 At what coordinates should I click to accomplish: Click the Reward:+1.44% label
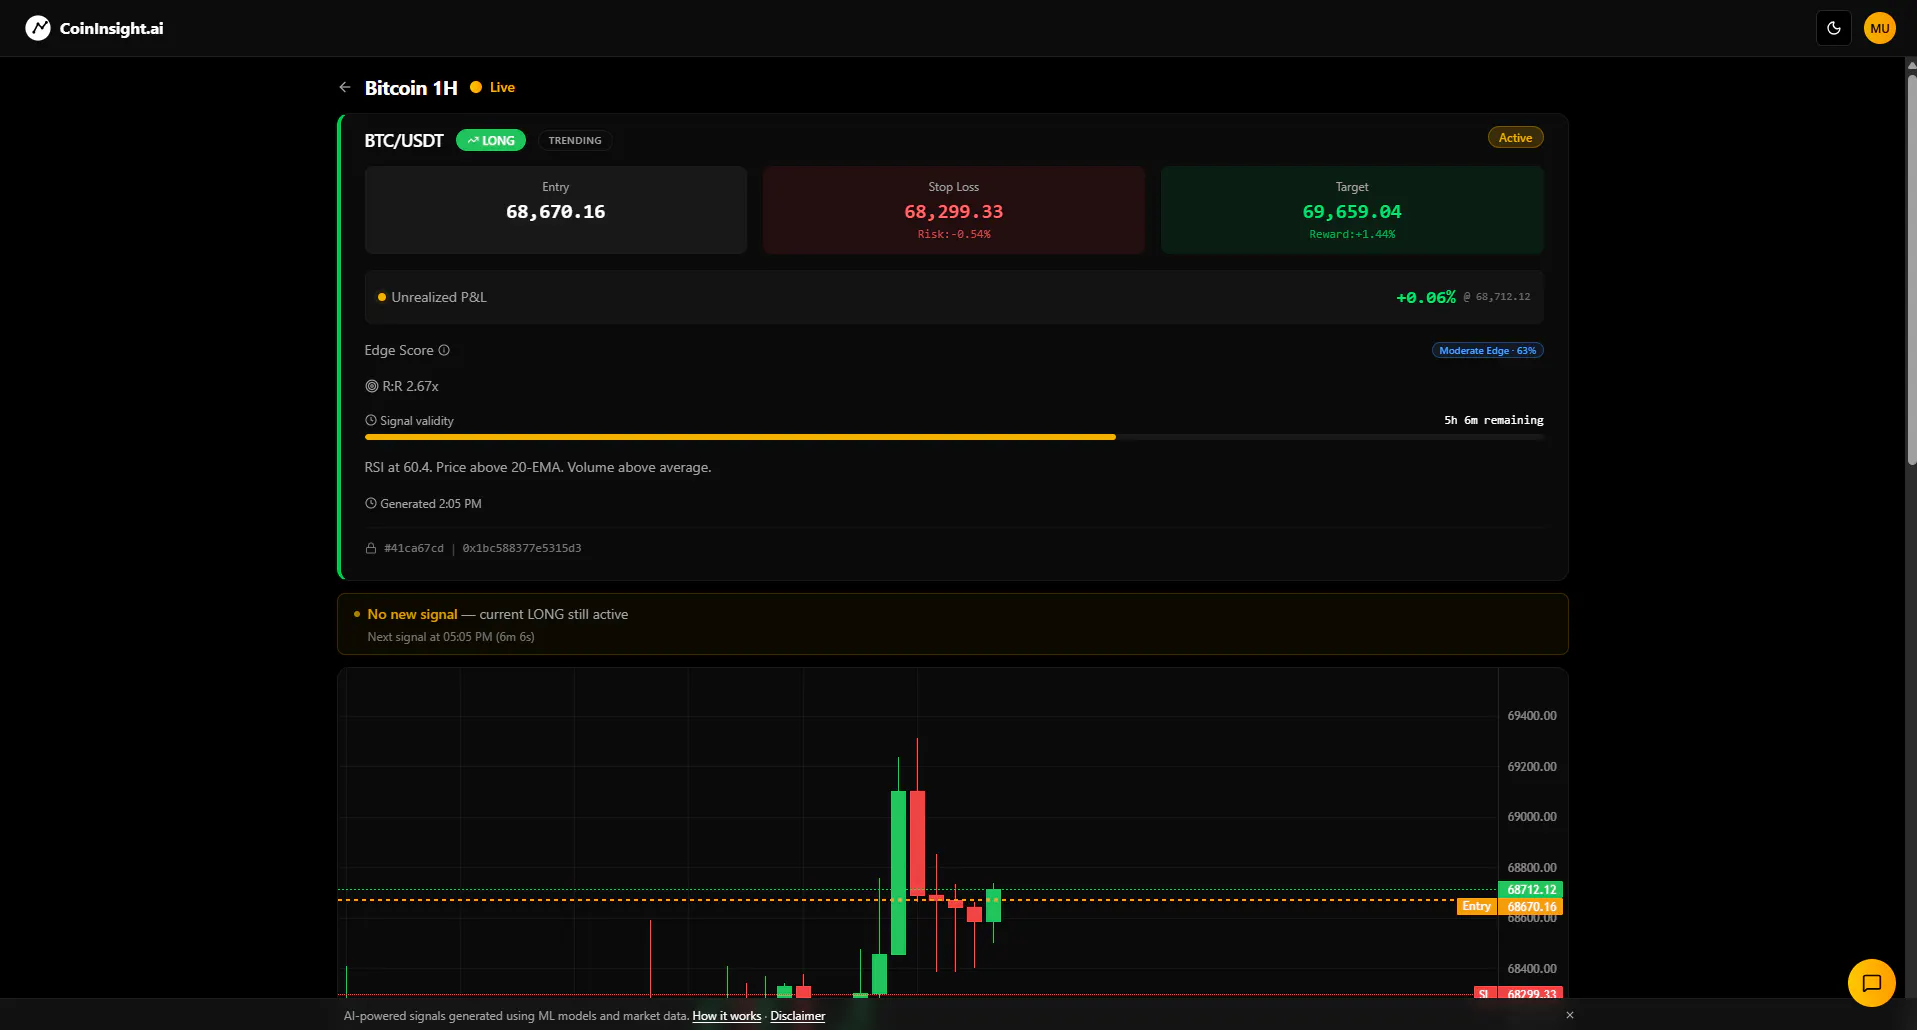tap(1352, 234)
